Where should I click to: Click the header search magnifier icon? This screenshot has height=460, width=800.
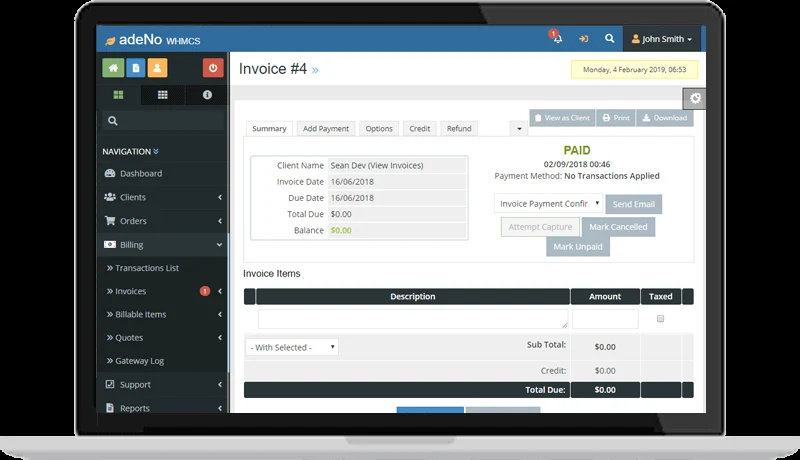(x=609, y=38)
